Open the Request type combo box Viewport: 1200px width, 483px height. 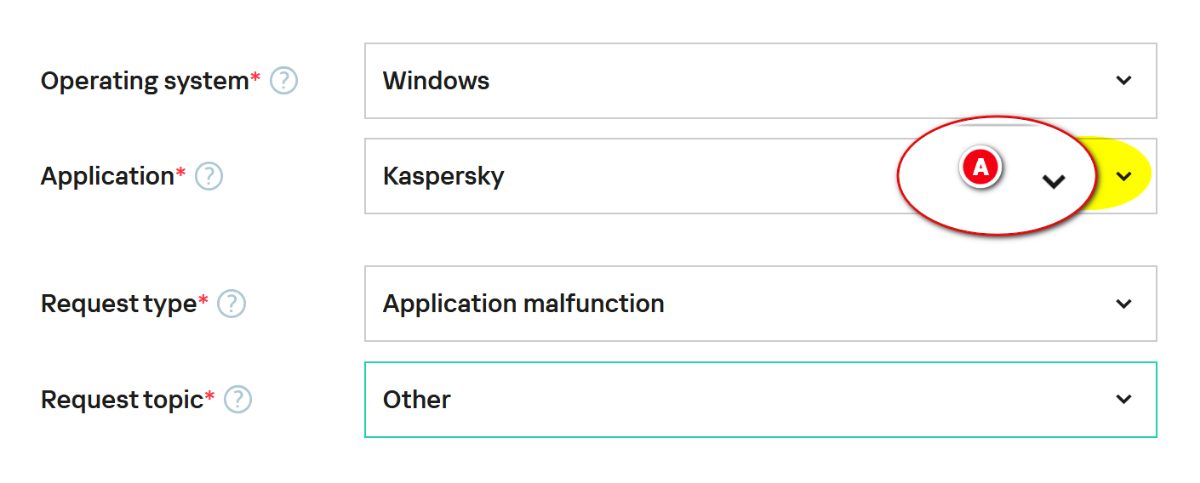tap(760, 303)
